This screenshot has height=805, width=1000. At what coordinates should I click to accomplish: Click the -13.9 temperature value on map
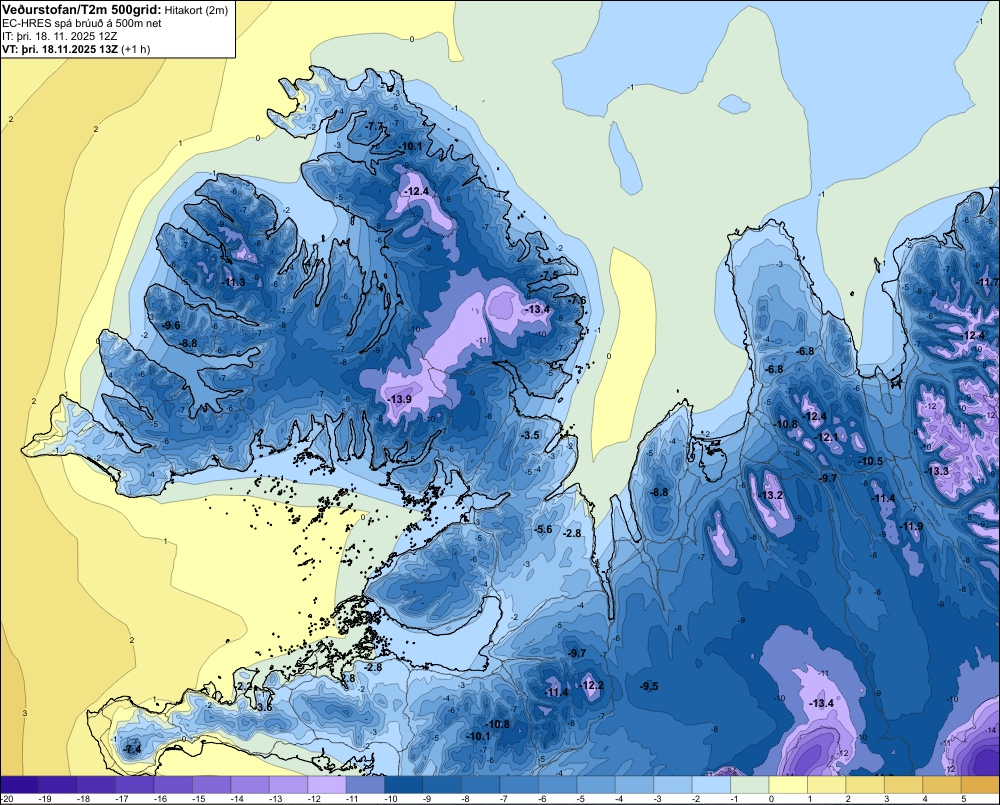(399, 399)
